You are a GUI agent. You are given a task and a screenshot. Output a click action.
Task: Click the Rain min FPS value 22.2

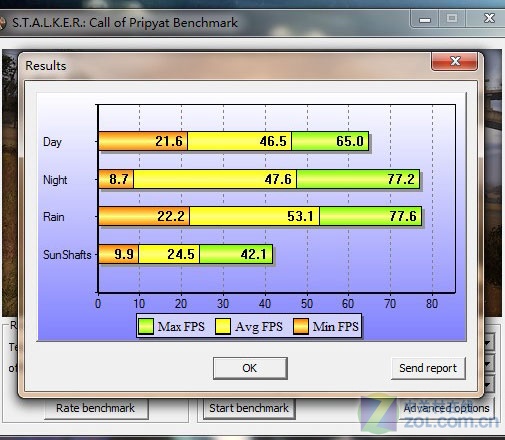tap(171, 216)
